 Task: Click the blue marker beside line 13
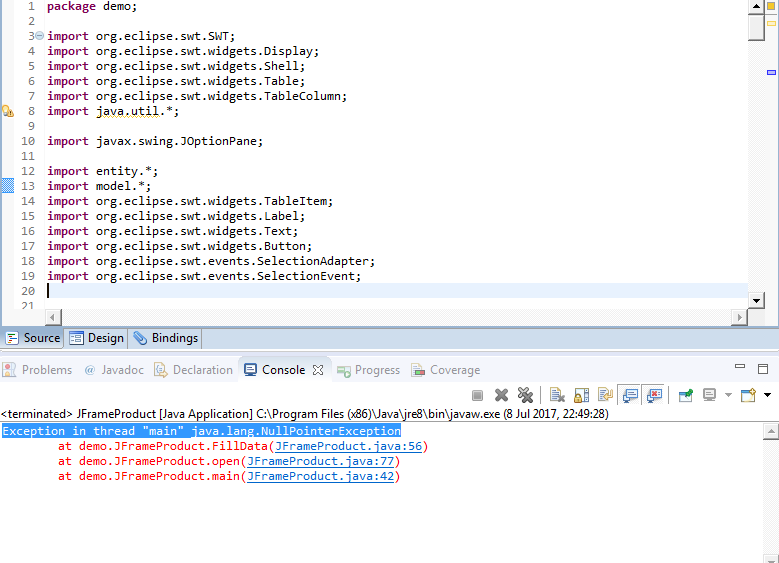tap(7, 186)
